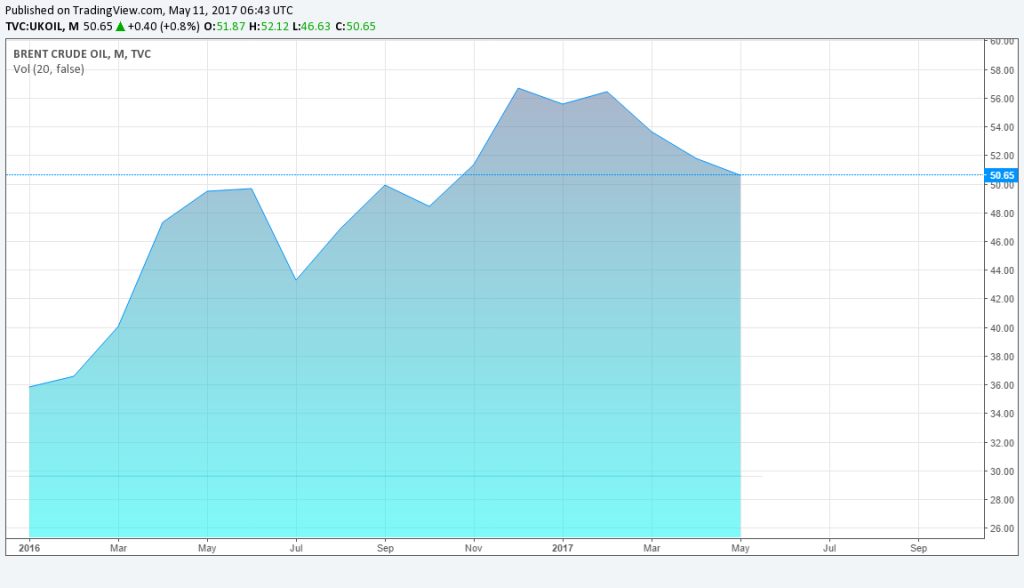Click the close price value C:50.65

pyautogui.click(x=356, y=27)
